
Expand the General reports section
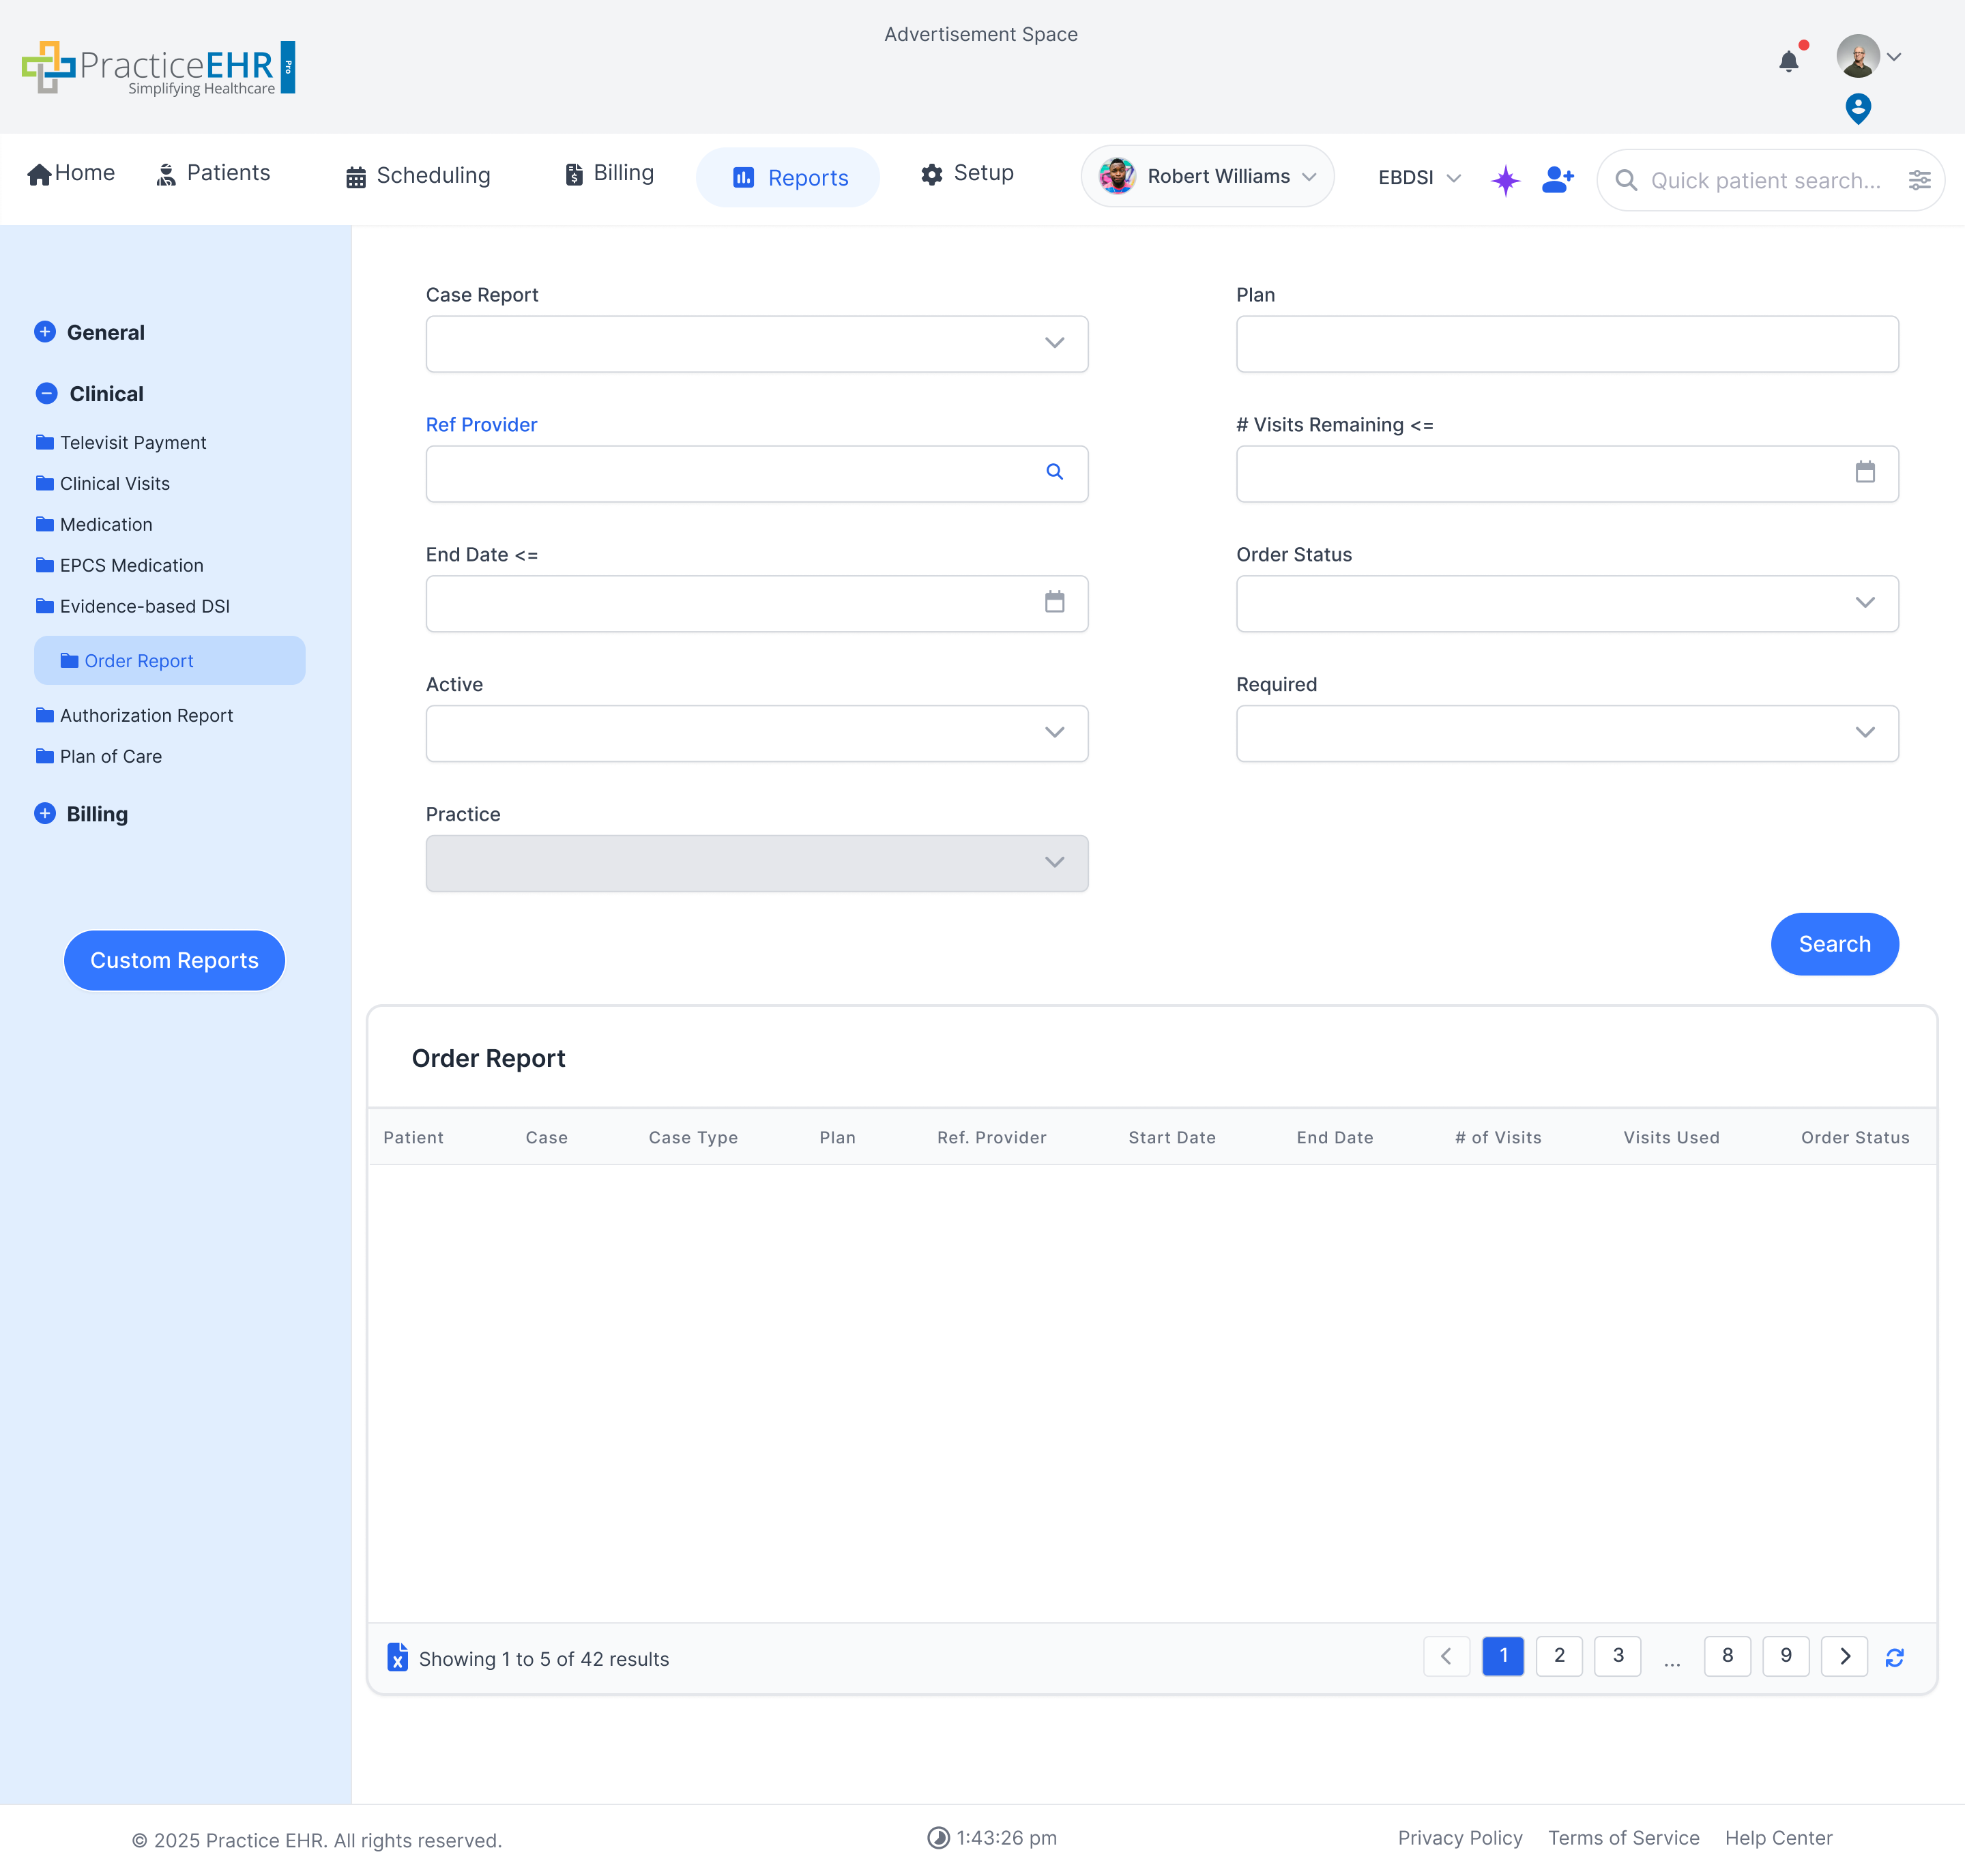point(45,332)
